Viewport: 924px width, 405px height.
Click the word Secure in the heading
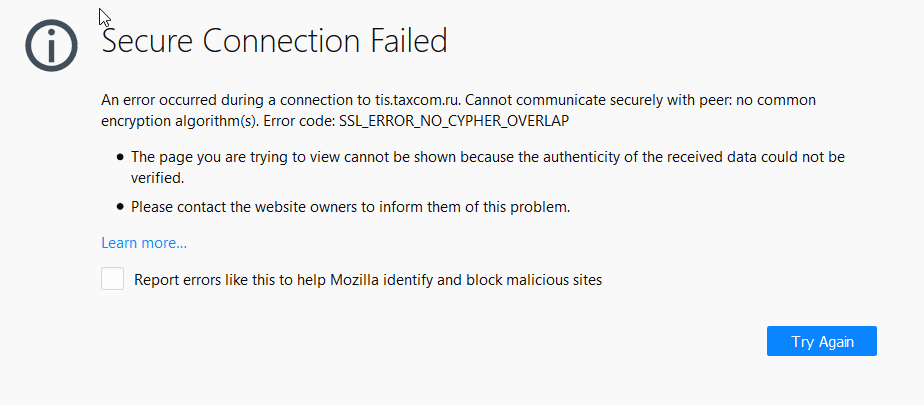(148, 41)
